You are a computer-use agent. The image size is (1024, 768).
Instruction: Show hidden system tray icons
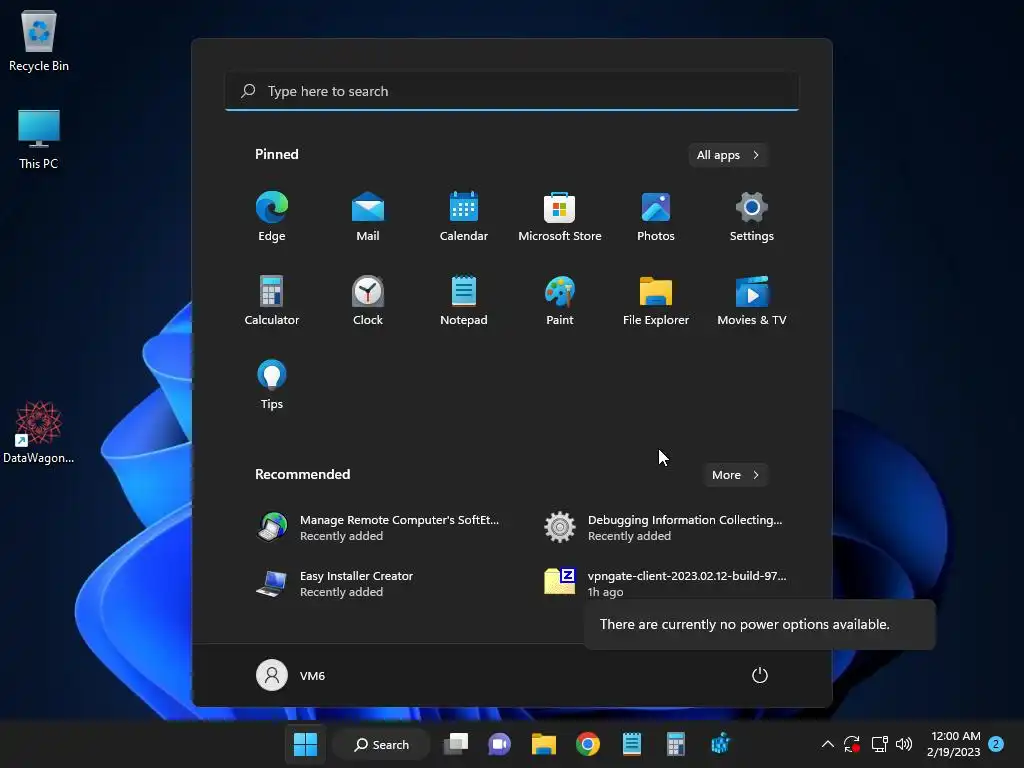(827, 744)
